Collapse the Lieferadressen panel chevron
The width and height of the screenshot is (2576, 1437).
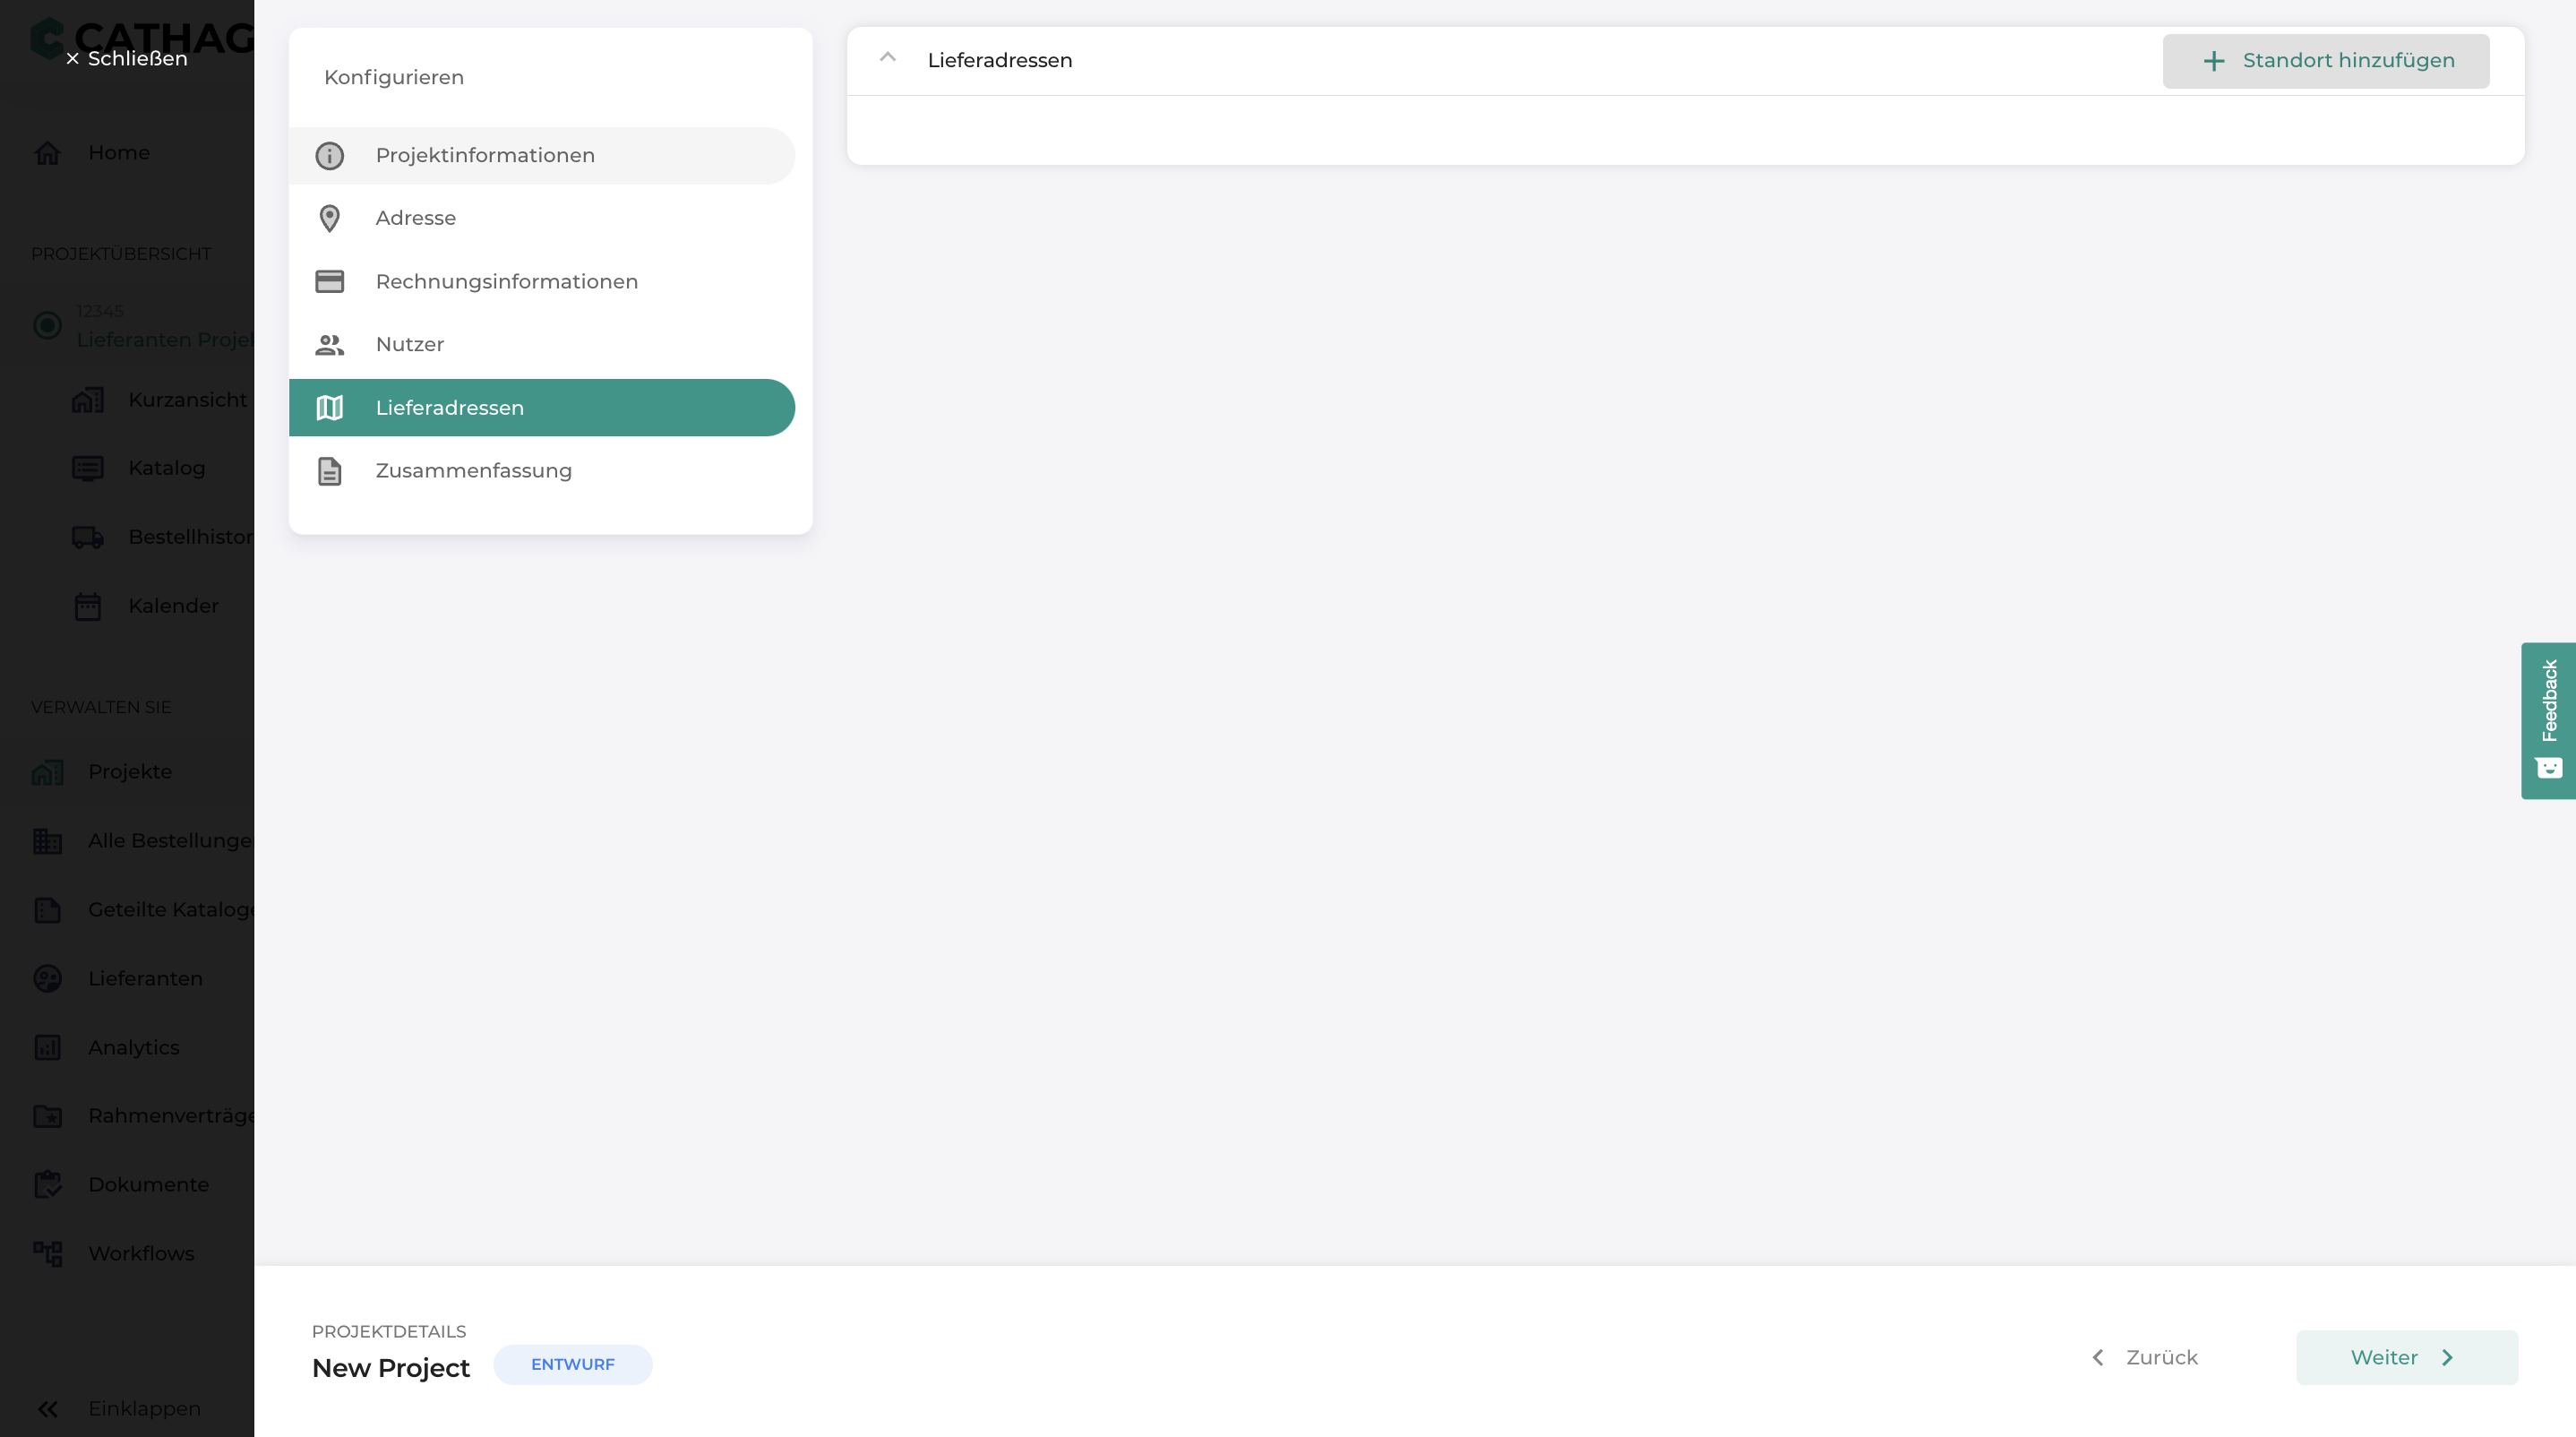(887, 58)
